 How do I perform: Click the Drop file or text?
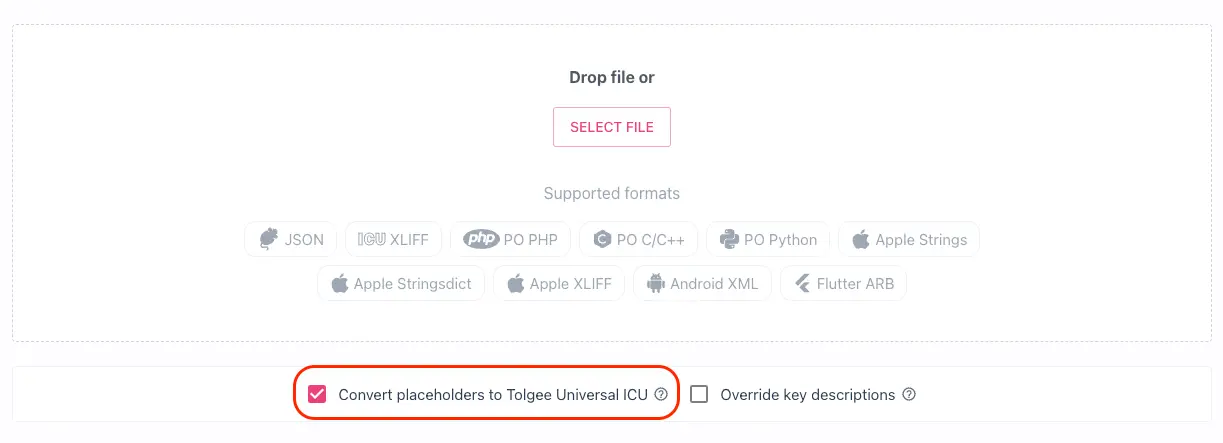pyautogui.click(x=611, y=77)
